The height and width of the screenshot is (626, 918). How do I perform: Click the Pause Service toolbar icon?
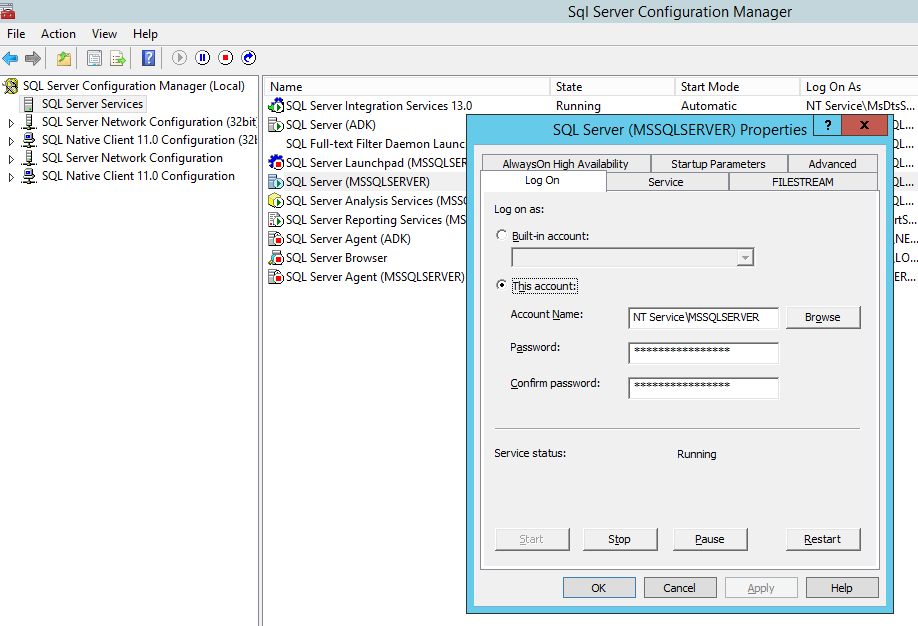click(203, 57)
